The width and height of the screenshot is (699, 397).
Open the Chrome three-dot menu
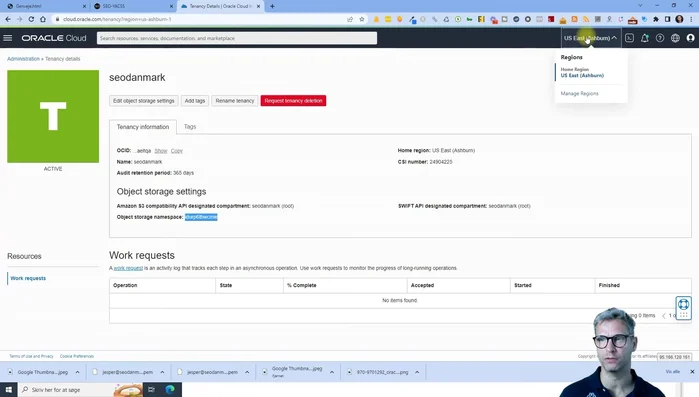(691, 19)
